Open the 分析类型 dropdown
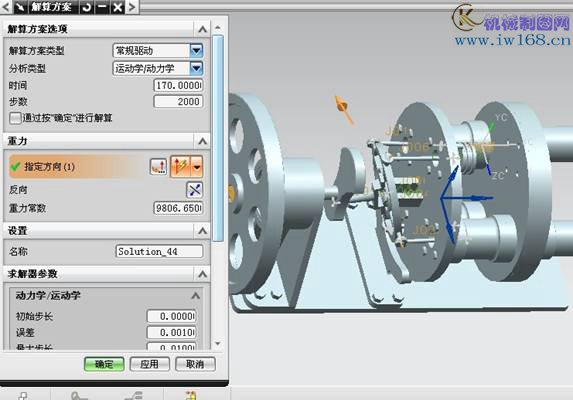 [x=196, y=68]
